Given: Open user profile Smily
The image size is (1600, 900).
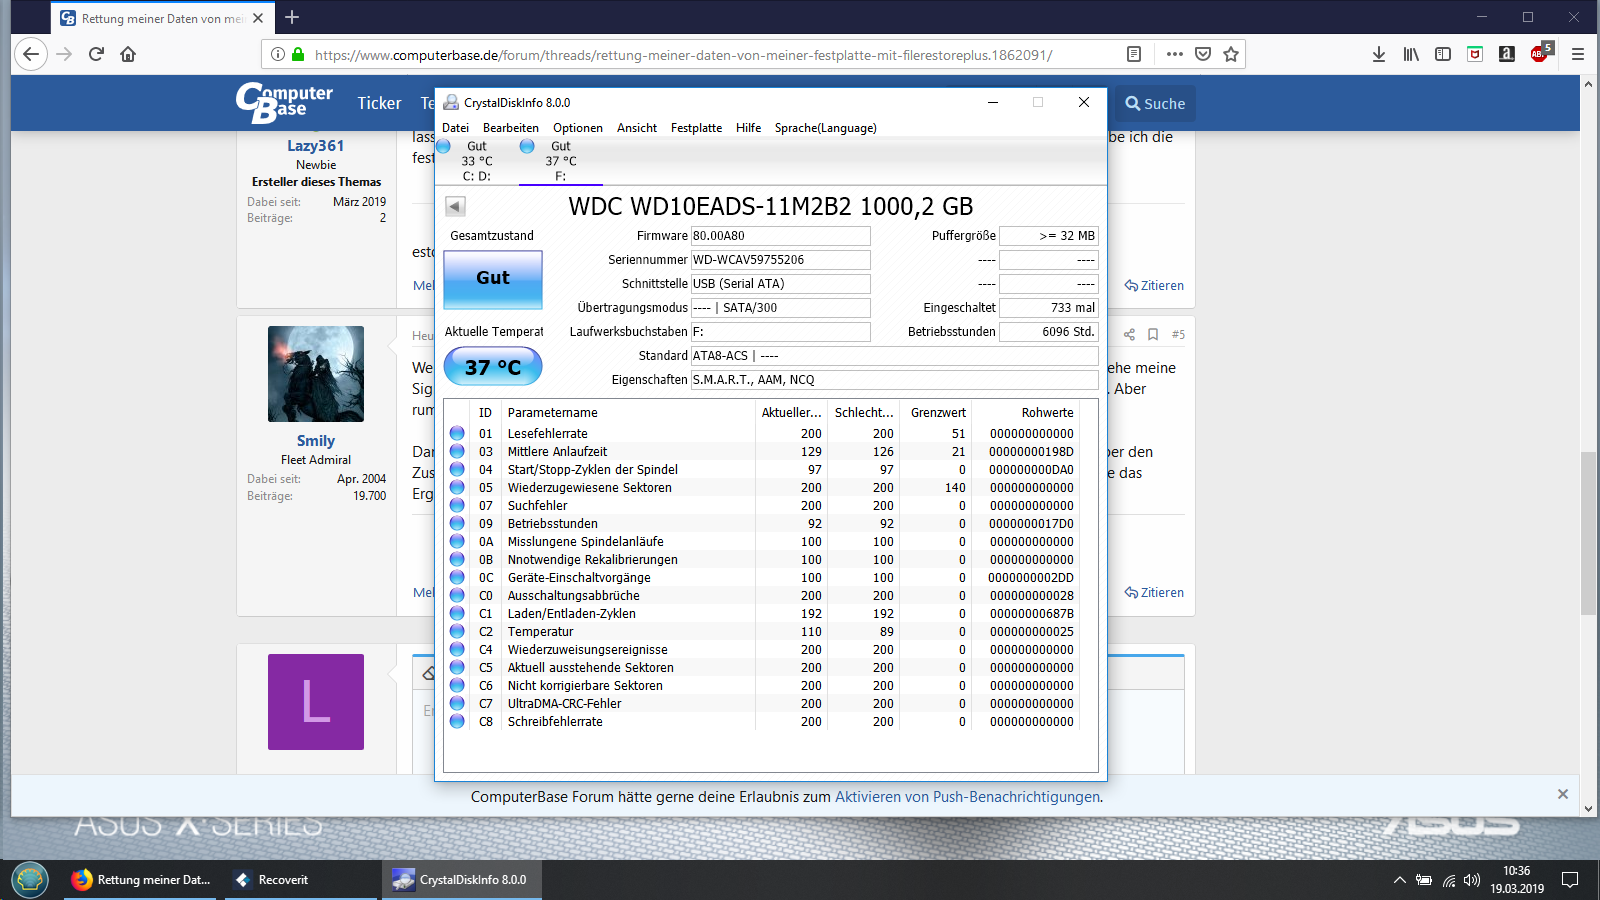Looking at the screenshot, I should pos(316,441).
